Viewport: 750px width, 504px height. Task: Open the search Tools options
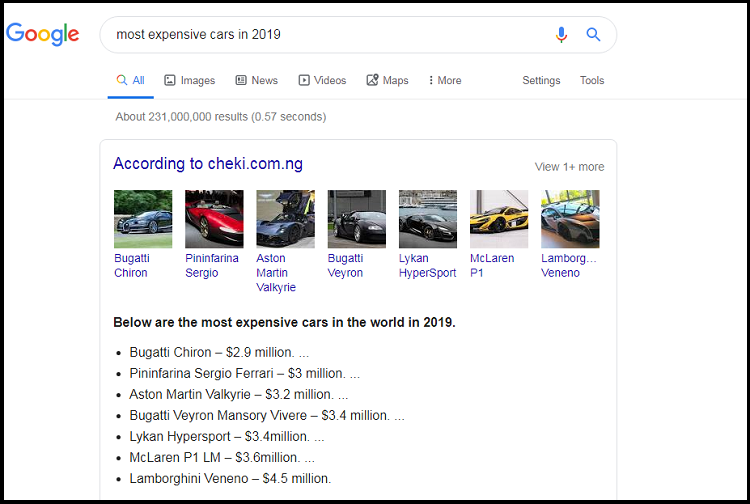click(592, 80)
